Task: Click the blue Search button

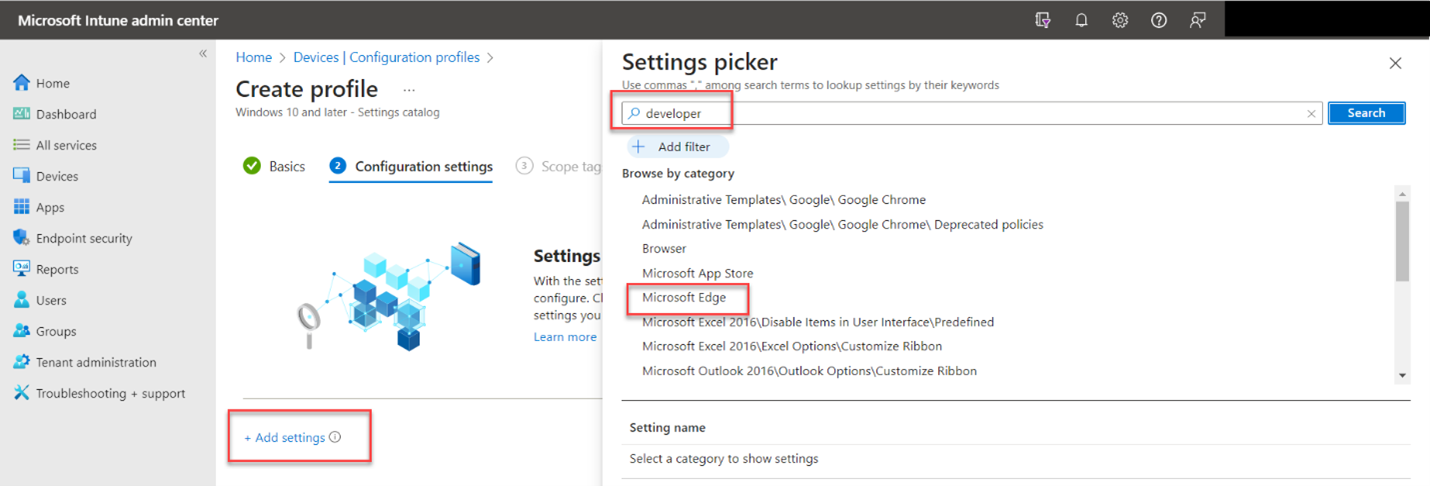Action: pos(1366,113)
